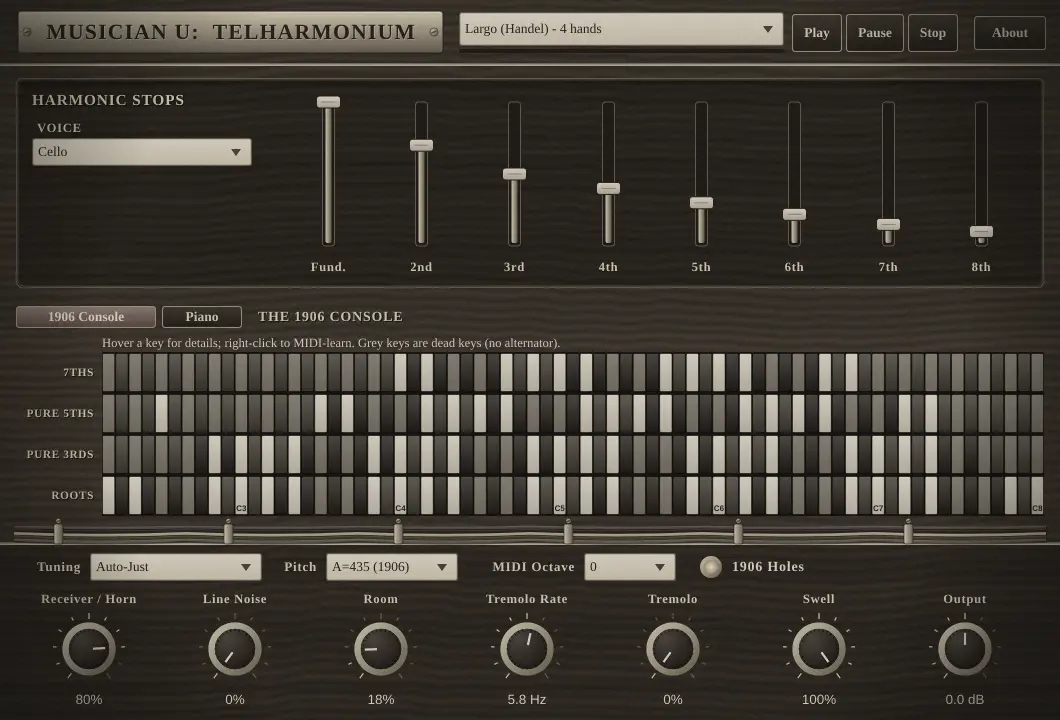The width and height of the screenshot is (1060, 720).
Task: Click the 0.0 dB Output value
Action: (965, 700)
